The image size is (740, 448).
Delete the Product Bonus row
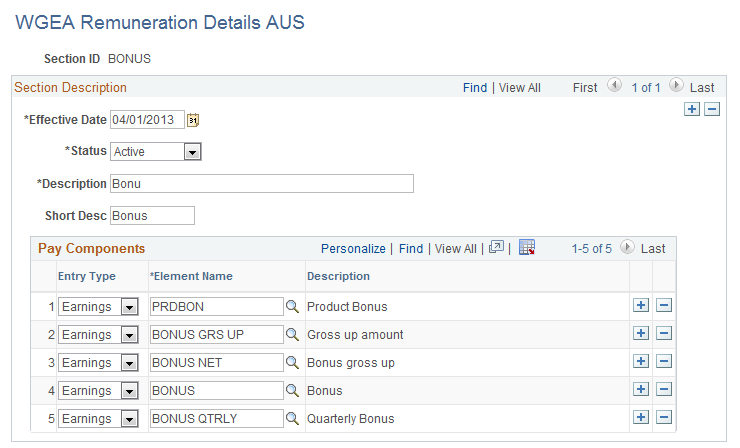pos(664,305)
